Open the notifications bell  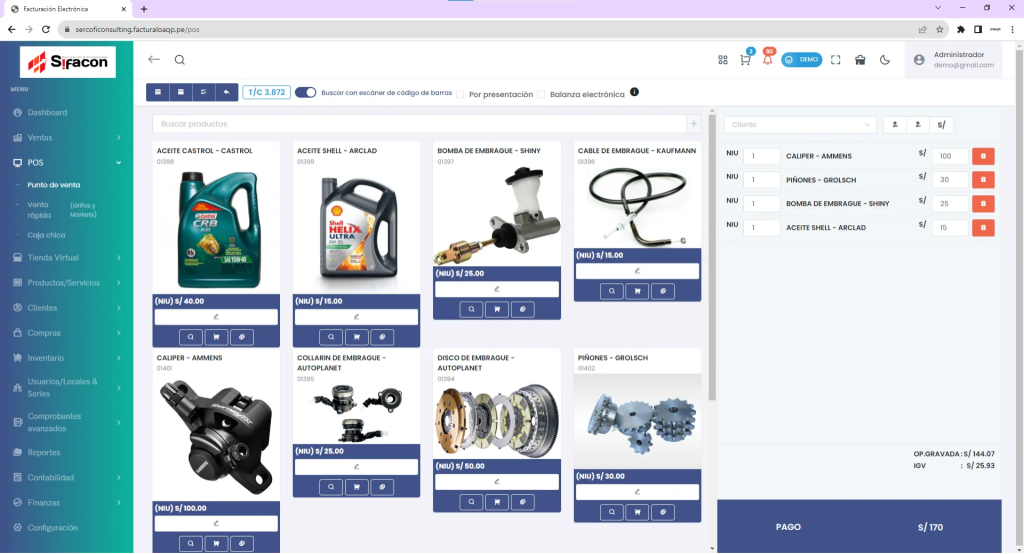click(x=767, y=60)
